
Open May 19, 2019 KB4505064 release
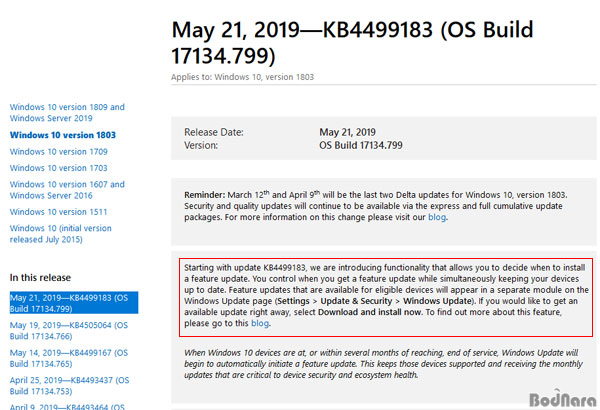69,331
